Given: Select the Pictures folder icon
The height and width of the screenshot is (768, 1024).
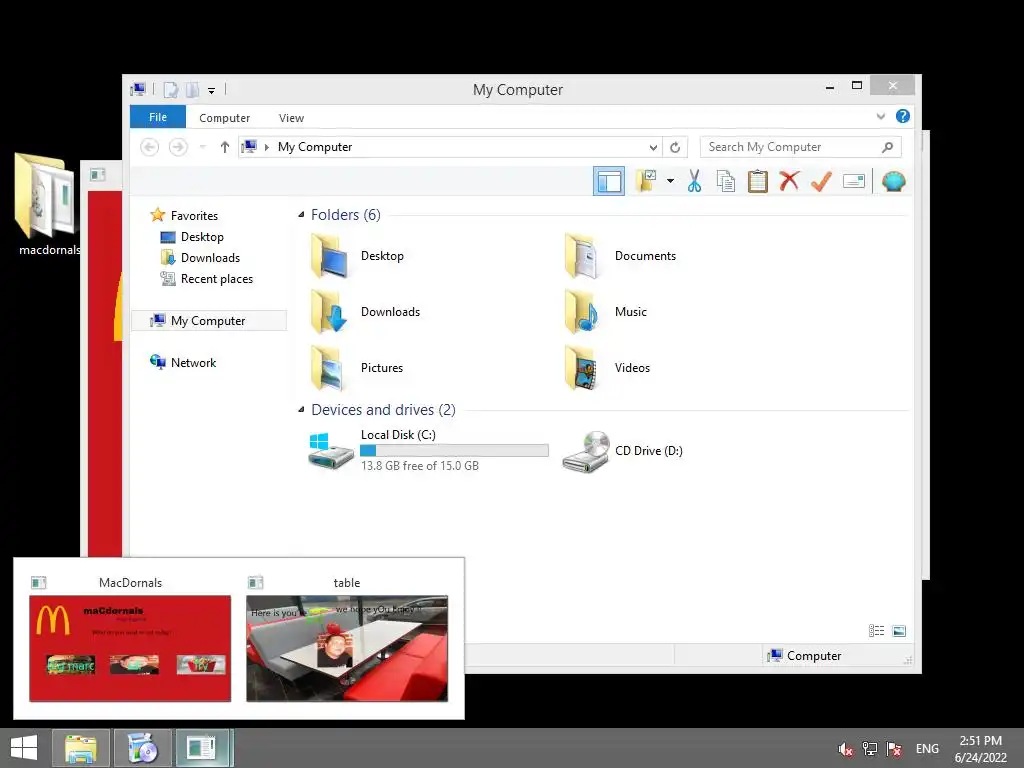Looking at the screenshot, I should point(329,368).
